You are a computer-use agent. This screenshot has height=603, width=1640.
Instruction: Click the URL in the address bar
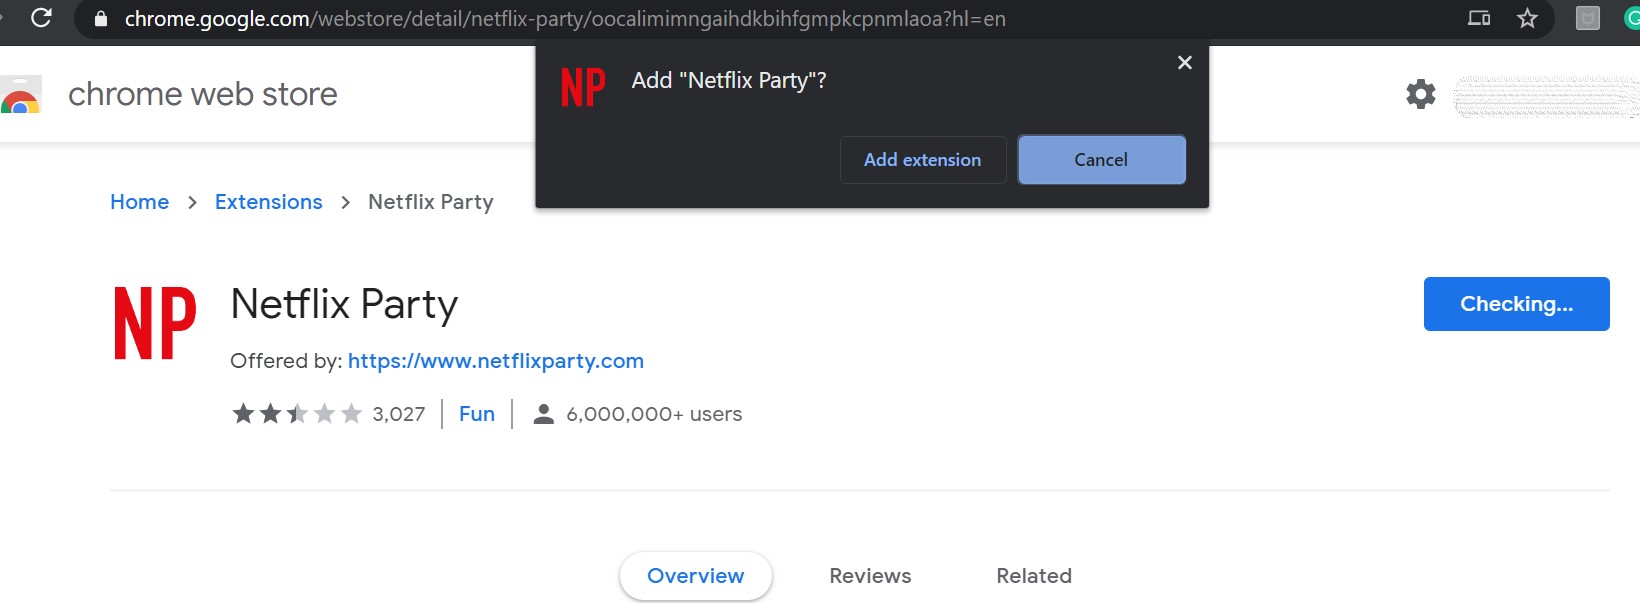pos(565,19)
